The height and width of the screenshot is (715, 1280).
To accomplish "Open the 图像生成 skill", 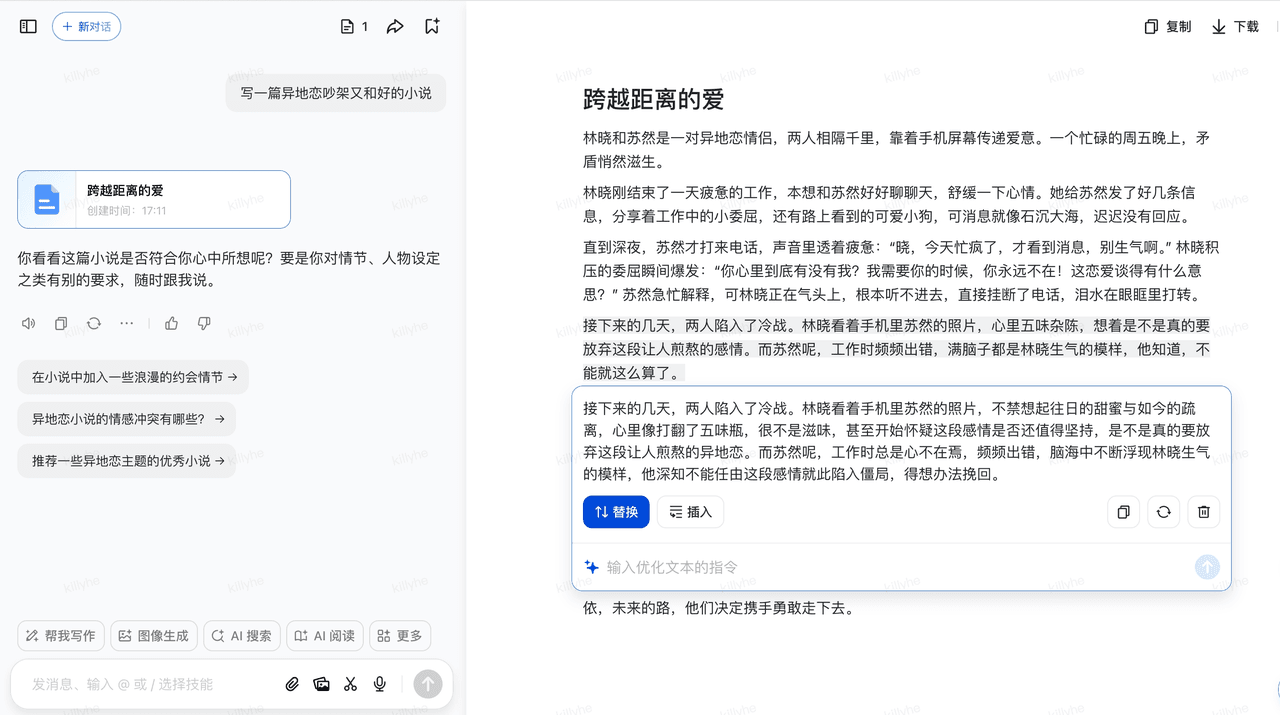I will [x=153, y=636].
